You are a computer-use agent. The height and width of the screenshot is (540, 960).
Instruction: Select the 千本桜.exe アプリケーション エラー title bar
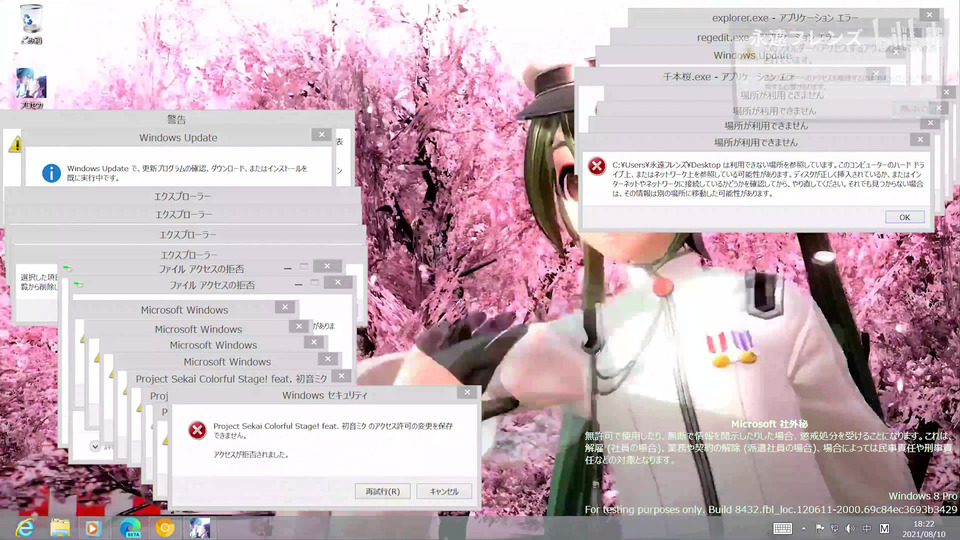click(729, 77)
